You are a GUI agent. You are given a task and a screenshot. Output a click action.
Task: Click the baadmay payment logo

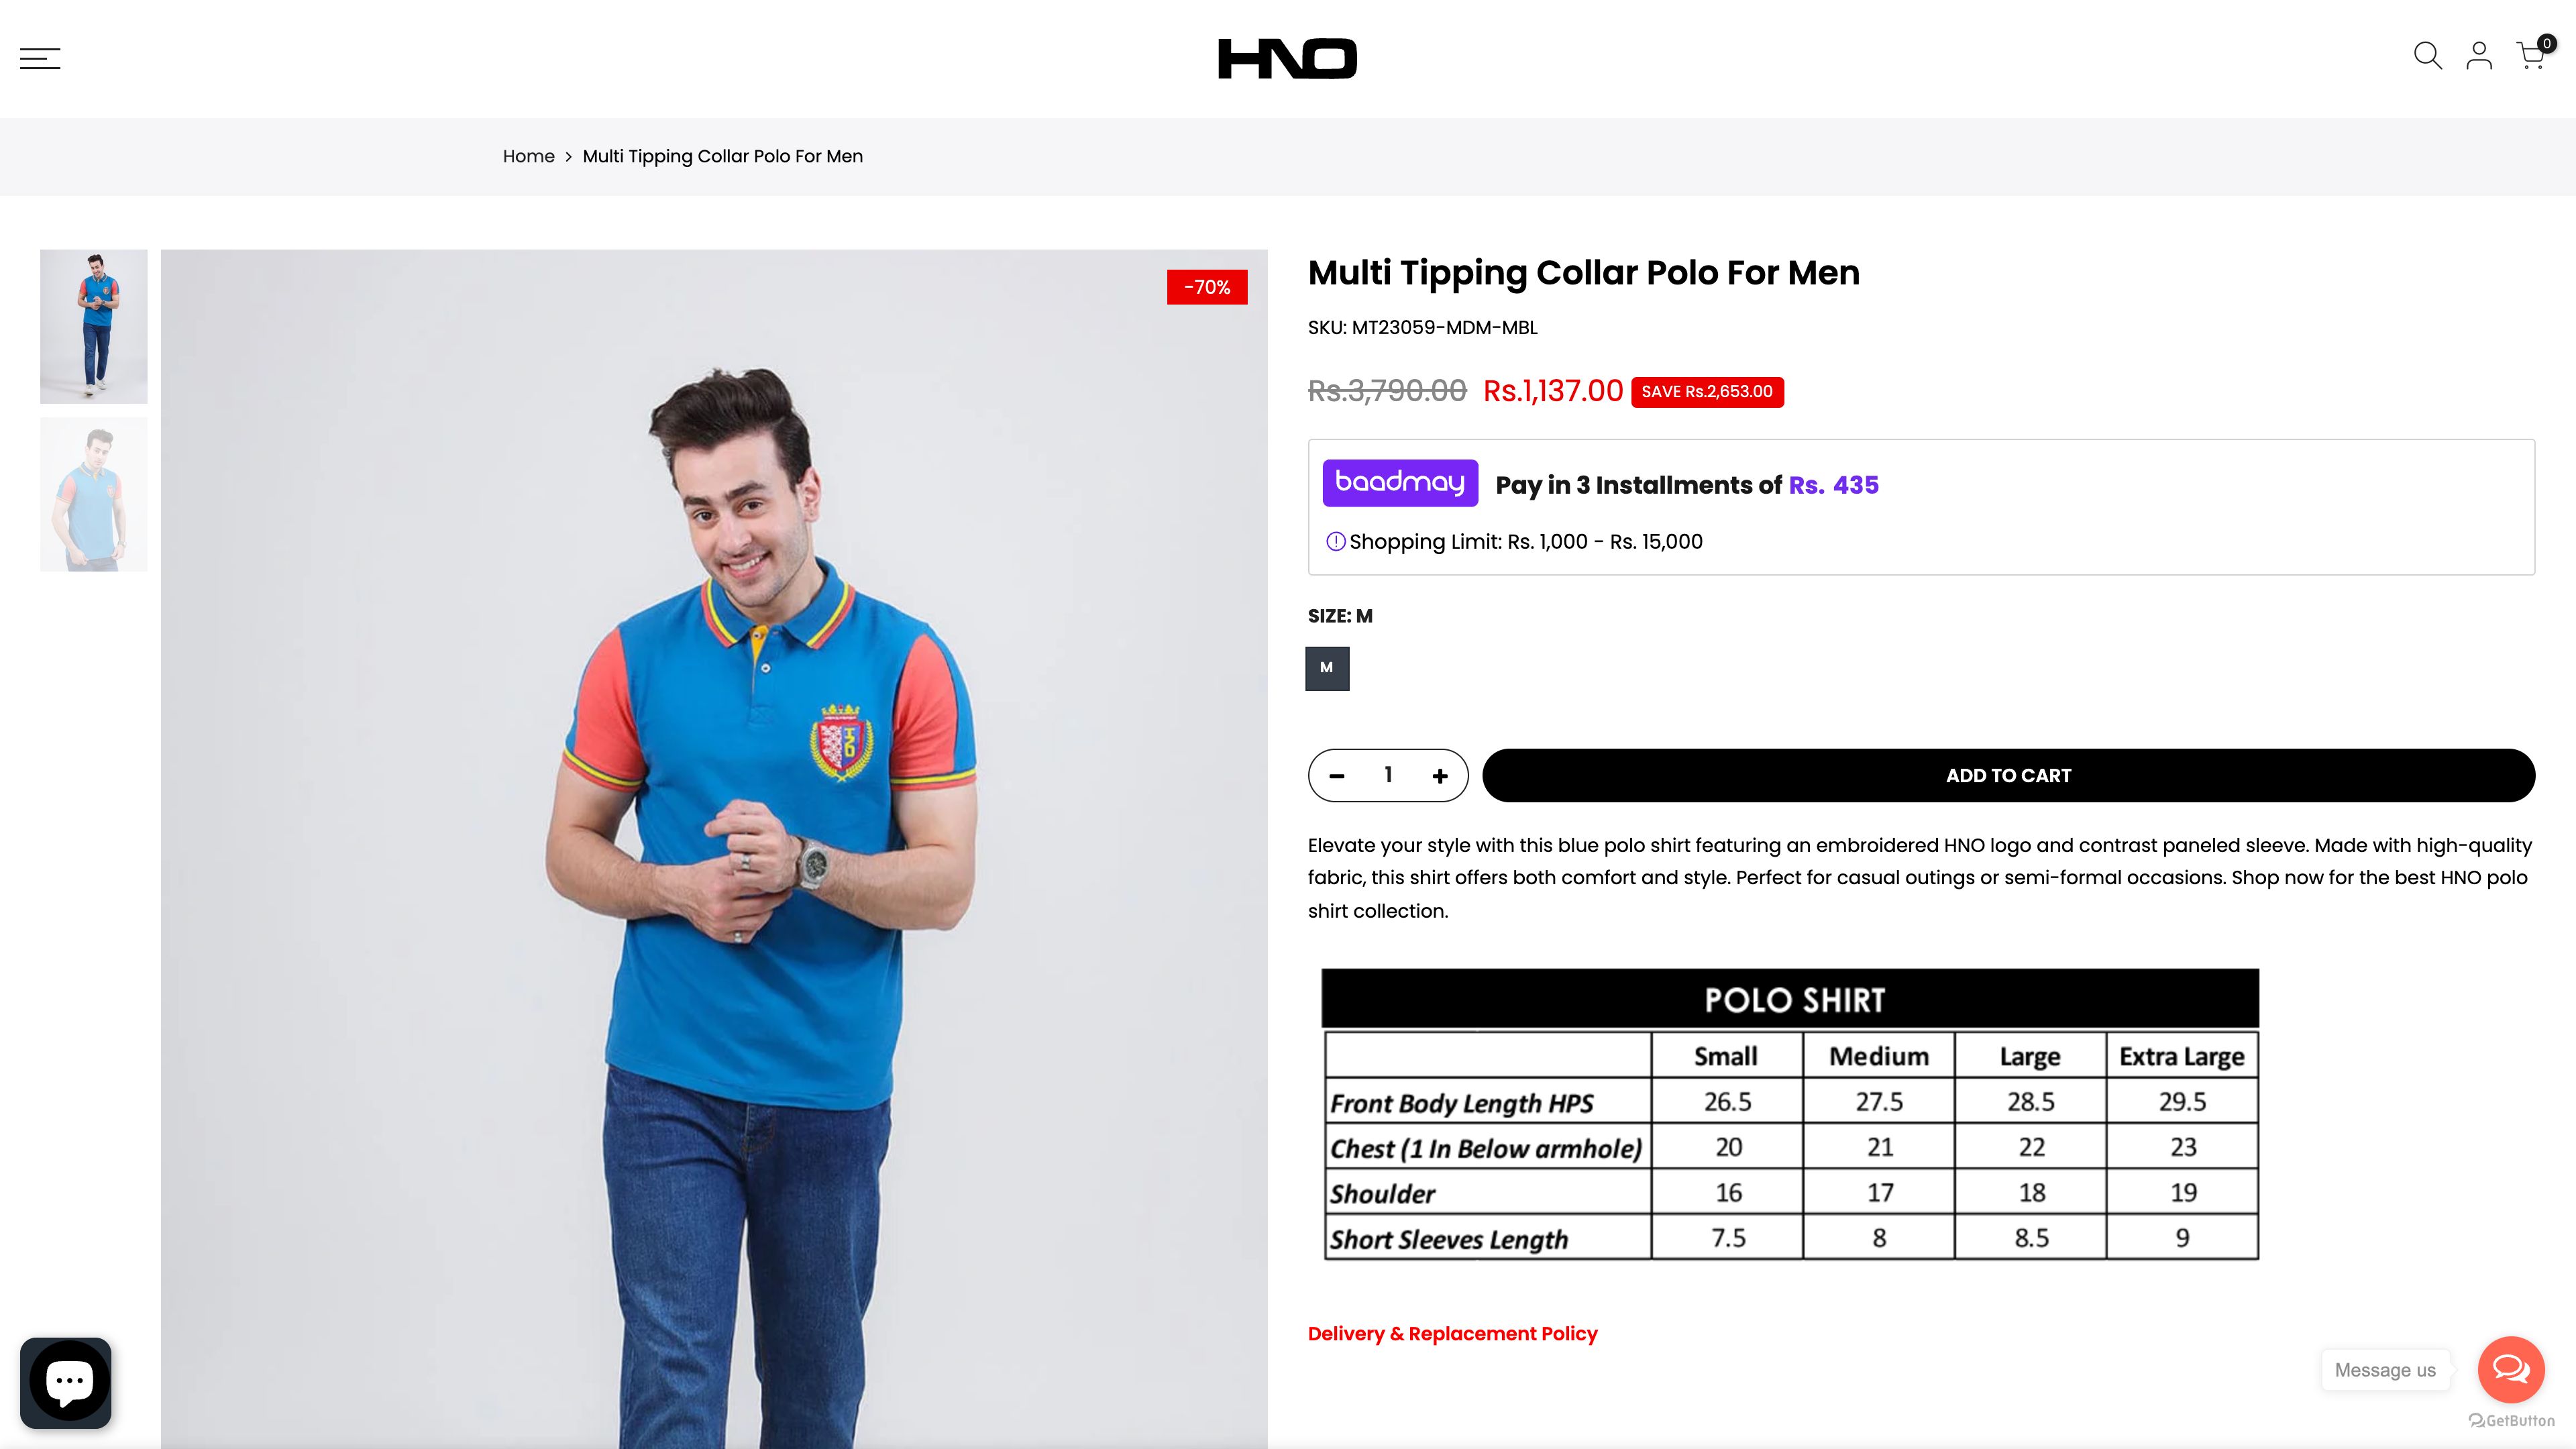coord(1400,483)
